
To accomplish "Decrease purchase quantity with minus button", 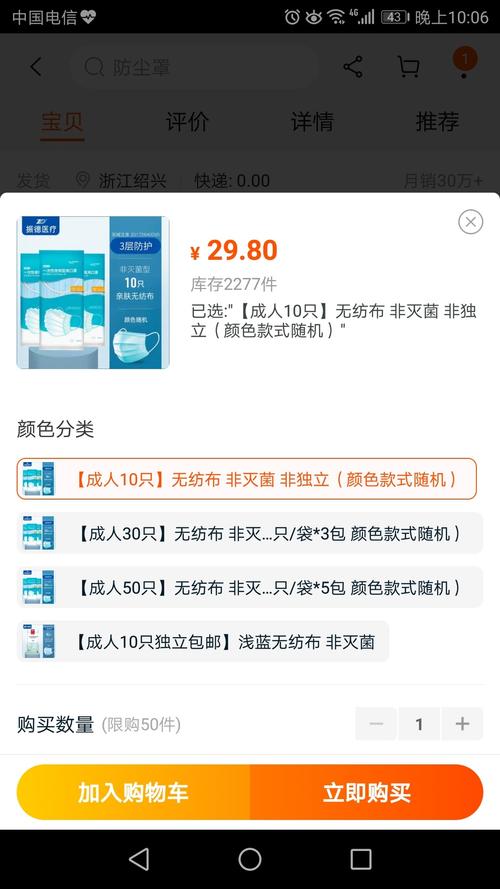I will pos(376,723).
